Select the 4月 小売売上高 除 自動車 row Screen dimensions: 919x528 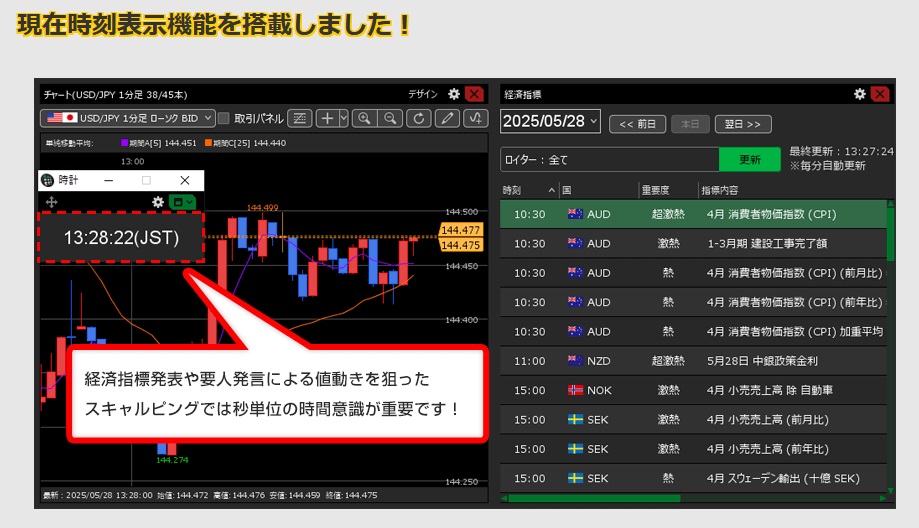(693, 390)
